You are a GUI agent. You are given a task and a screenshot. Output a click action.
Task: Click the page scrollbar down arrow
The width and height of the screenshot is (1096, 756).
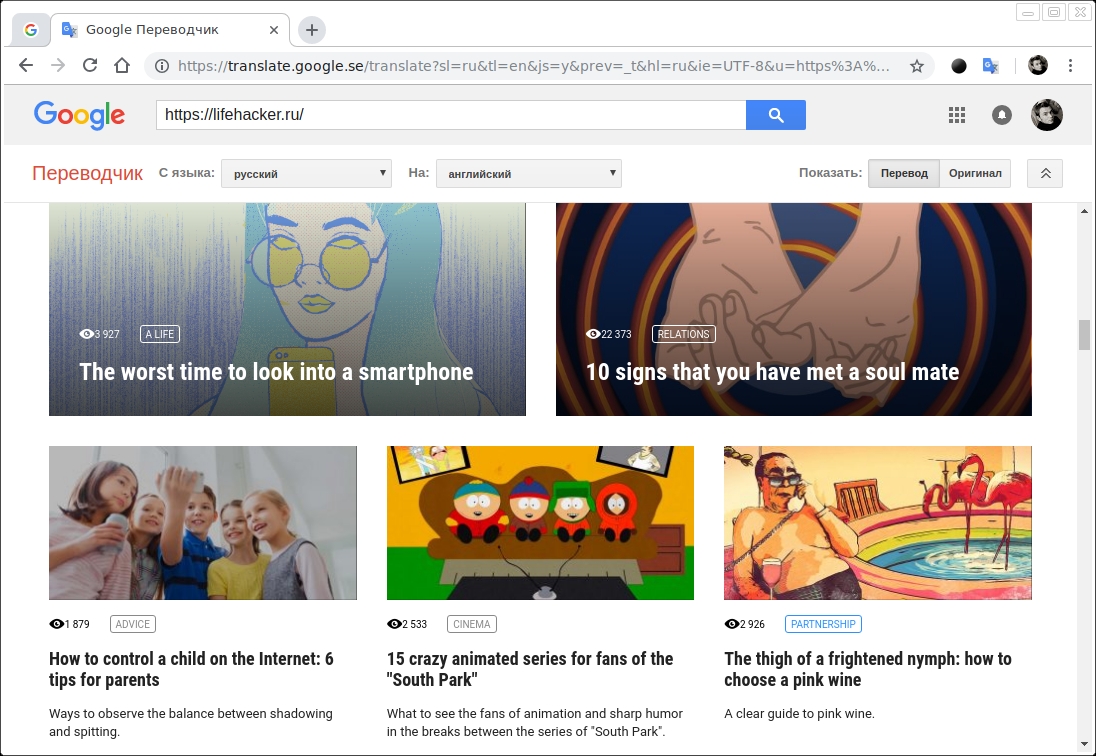[1085, 745]
